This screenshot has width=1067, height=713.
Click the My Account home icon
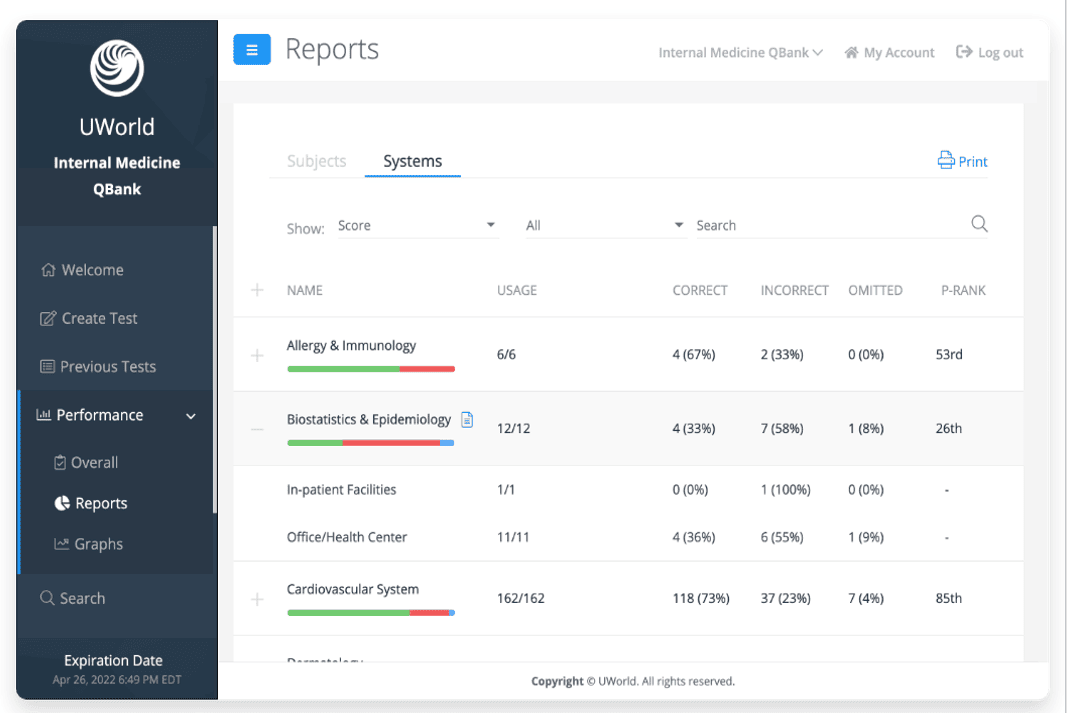click(851, 52)
